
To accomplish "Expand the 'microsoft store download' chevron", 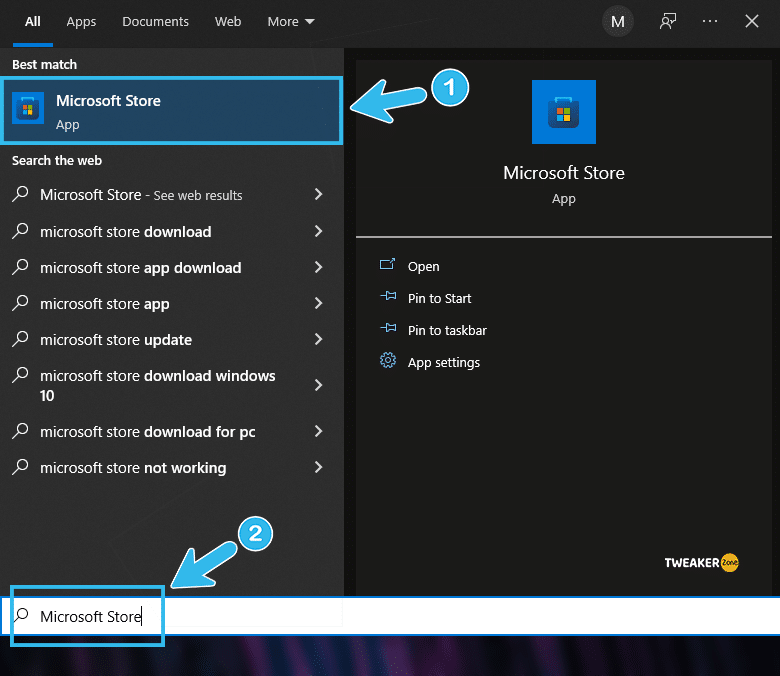I will [x=319, y=231].
